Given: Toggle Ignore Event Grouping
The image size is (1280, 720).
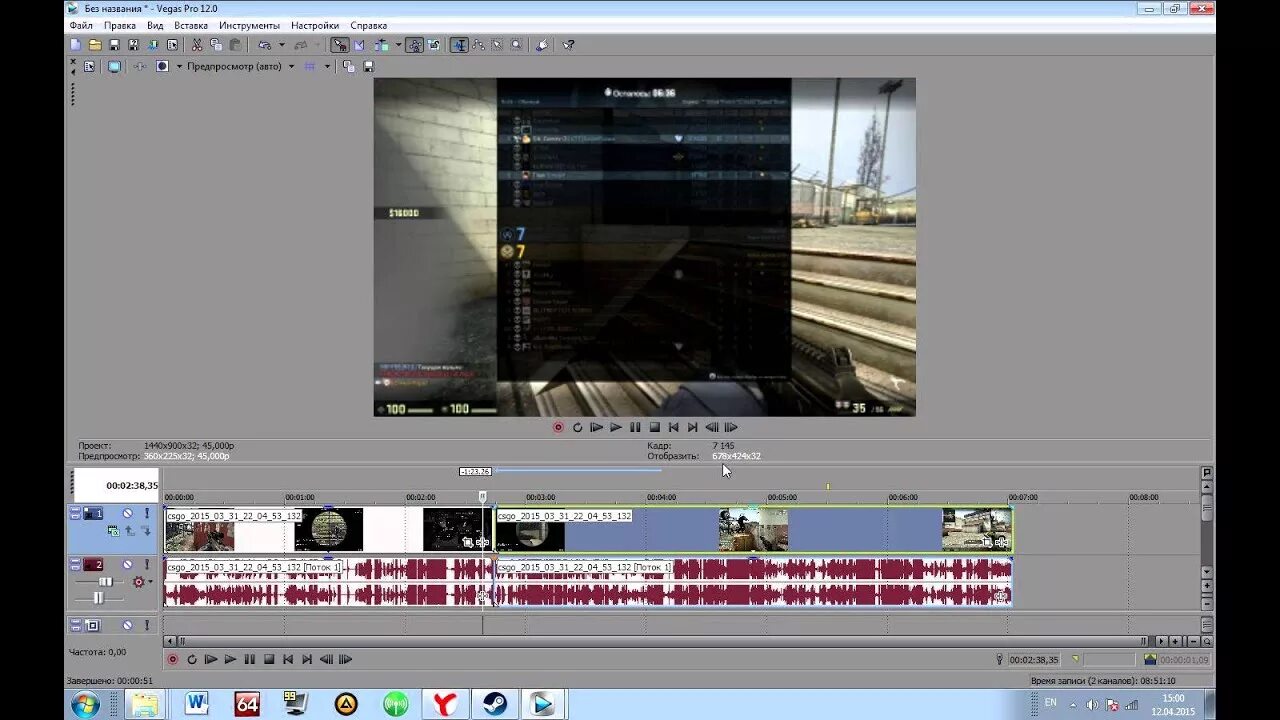Looking at the screenshot, I should click(x=433, y=45).
